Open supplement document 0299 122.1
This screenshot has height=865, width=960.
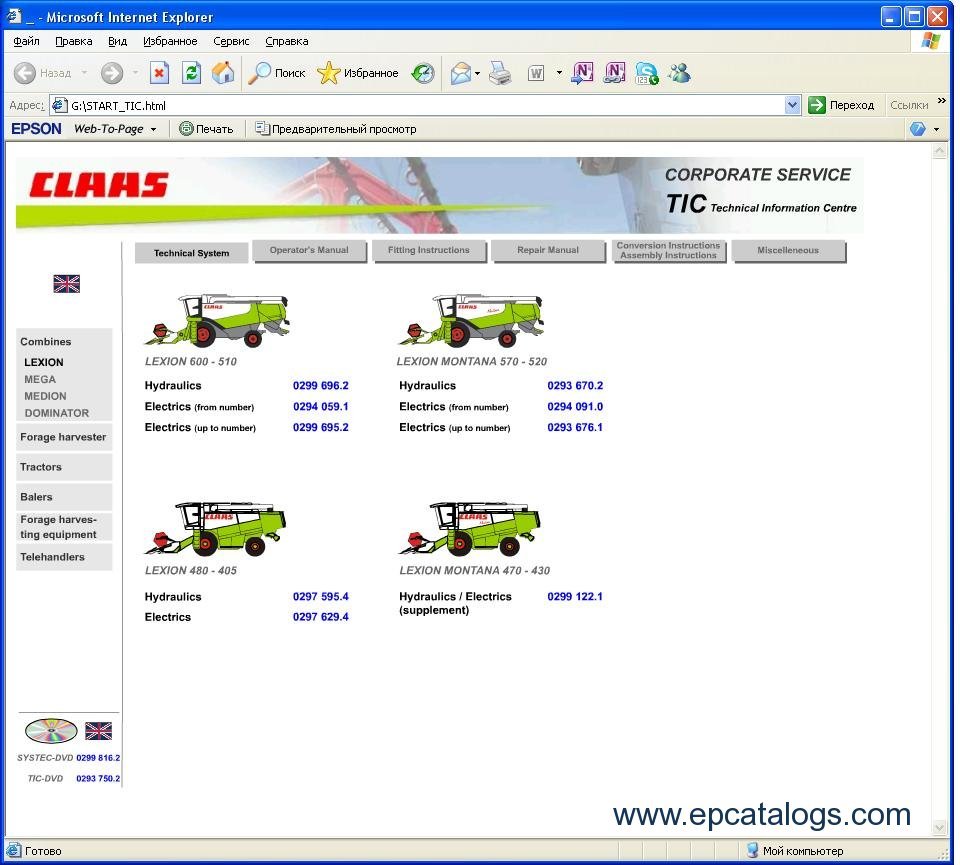coord(575,596)
